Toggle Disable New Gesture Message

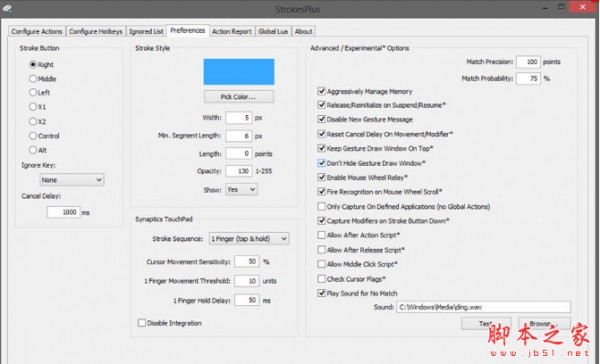pos(365,119)
